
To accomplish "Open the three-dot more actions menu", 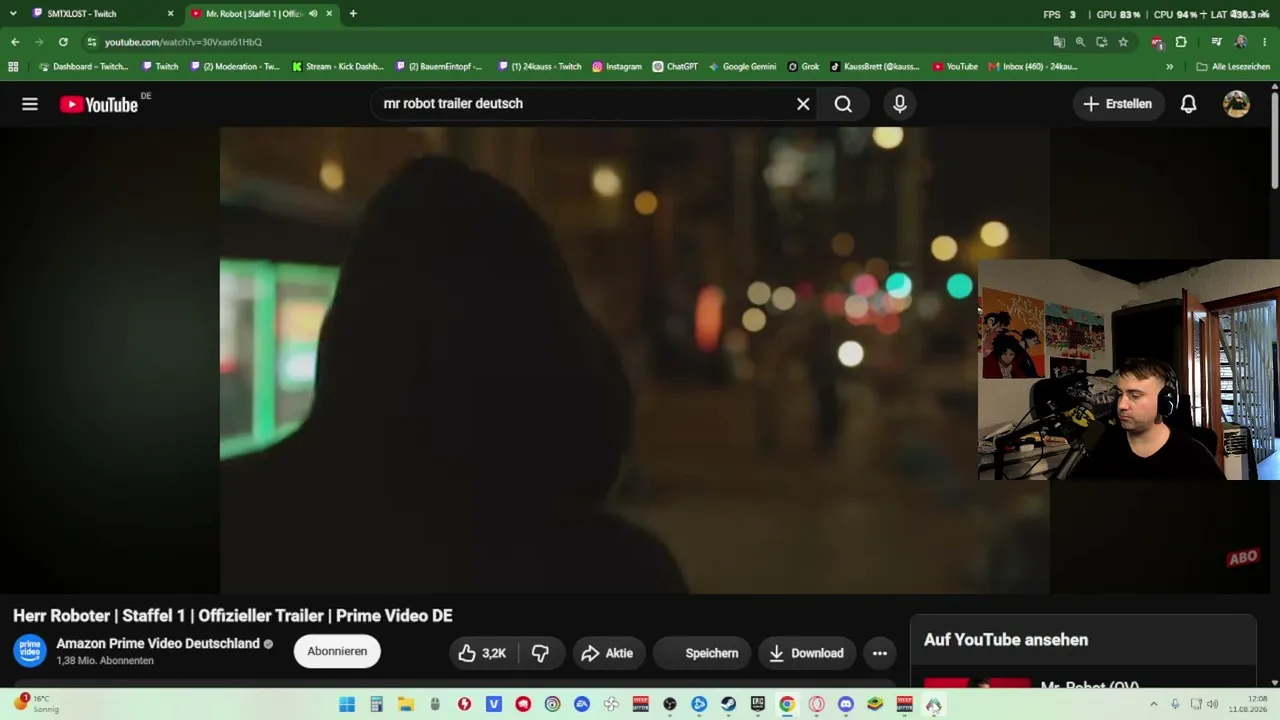I will pyautogui.click(x=880, y=653).
